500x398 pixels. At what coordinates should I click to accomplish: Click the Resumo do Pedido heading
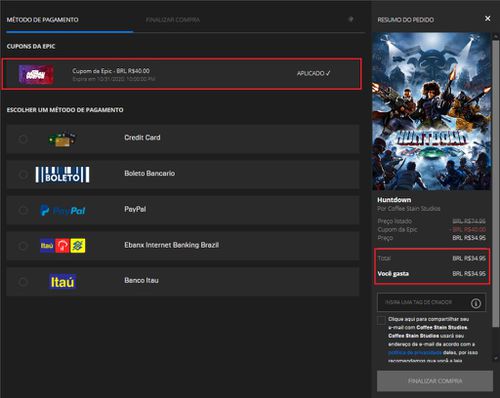tap(406, 20)
